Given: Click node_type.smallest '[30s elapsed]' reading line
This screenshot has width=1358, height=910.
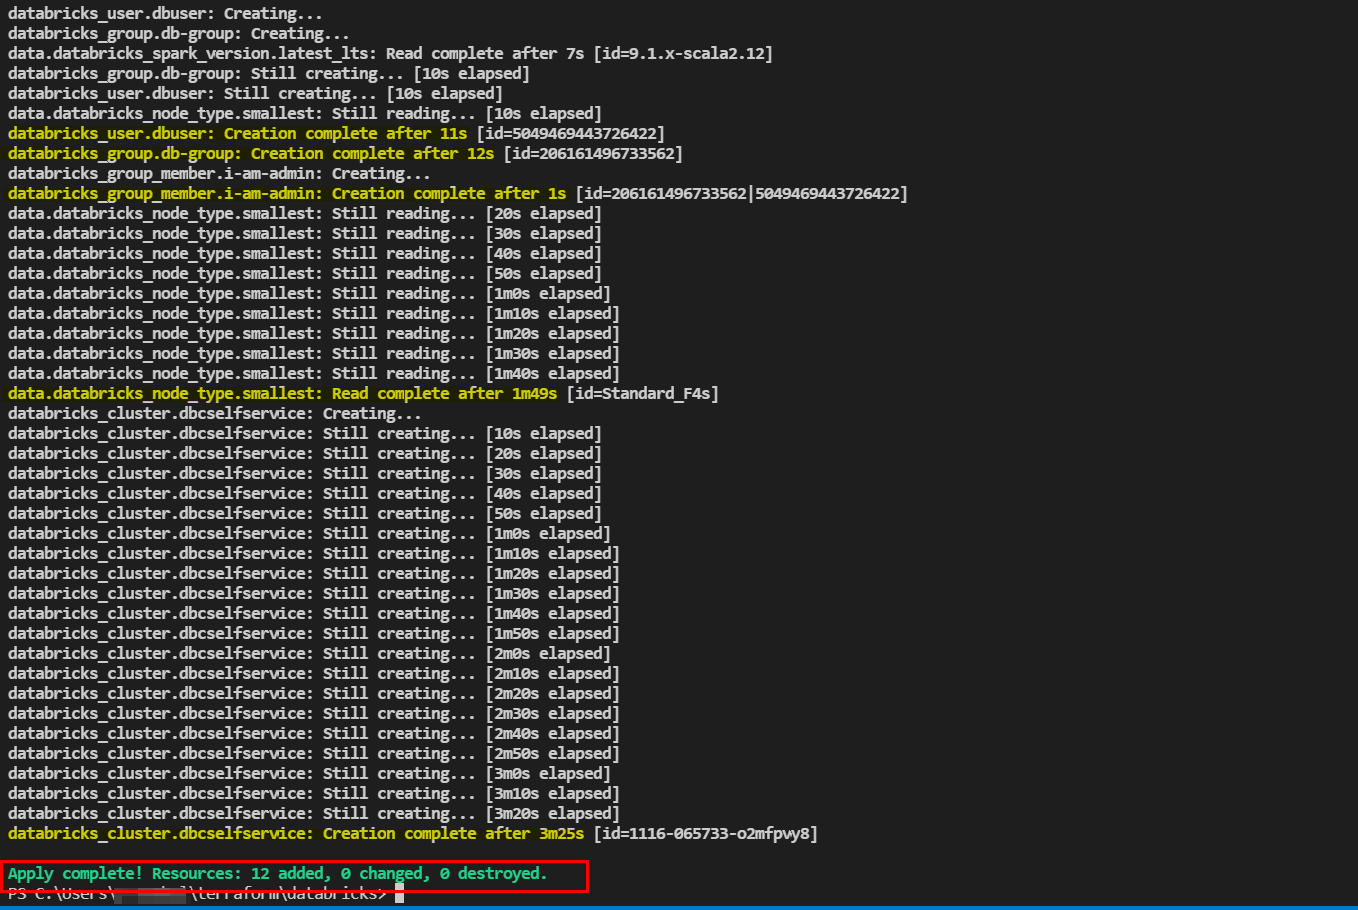Looking at the screenshot, I should [x=305, y=234].
